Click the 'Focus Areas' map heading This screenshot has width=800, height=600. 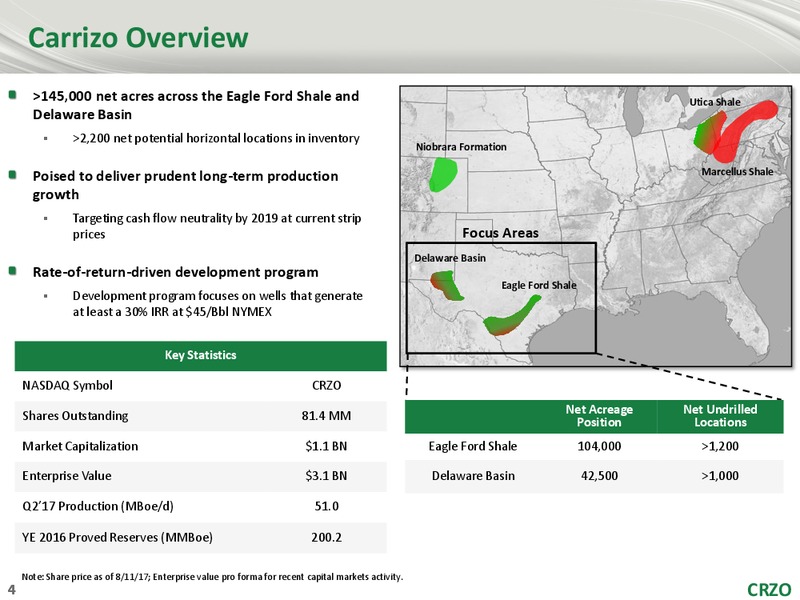[x=500, y=233]
